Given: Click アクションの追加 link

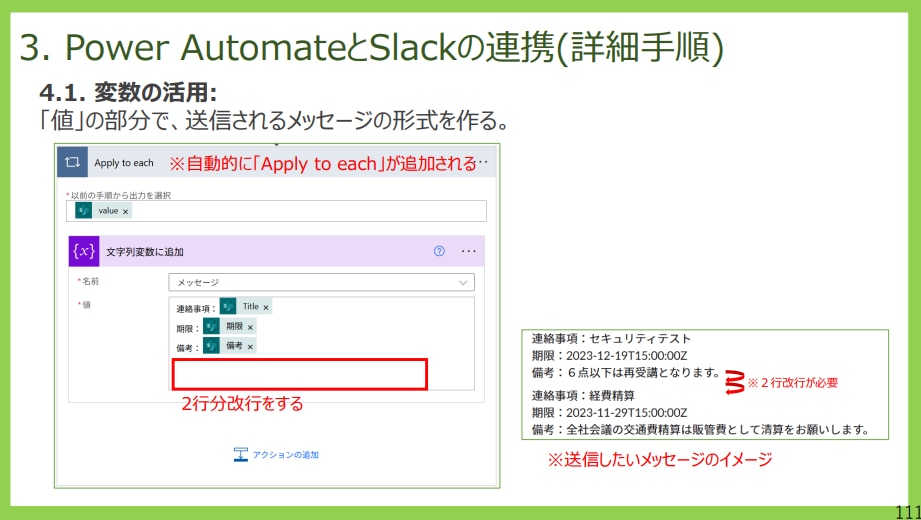Looking at the screenshot, I should (285, 455).
